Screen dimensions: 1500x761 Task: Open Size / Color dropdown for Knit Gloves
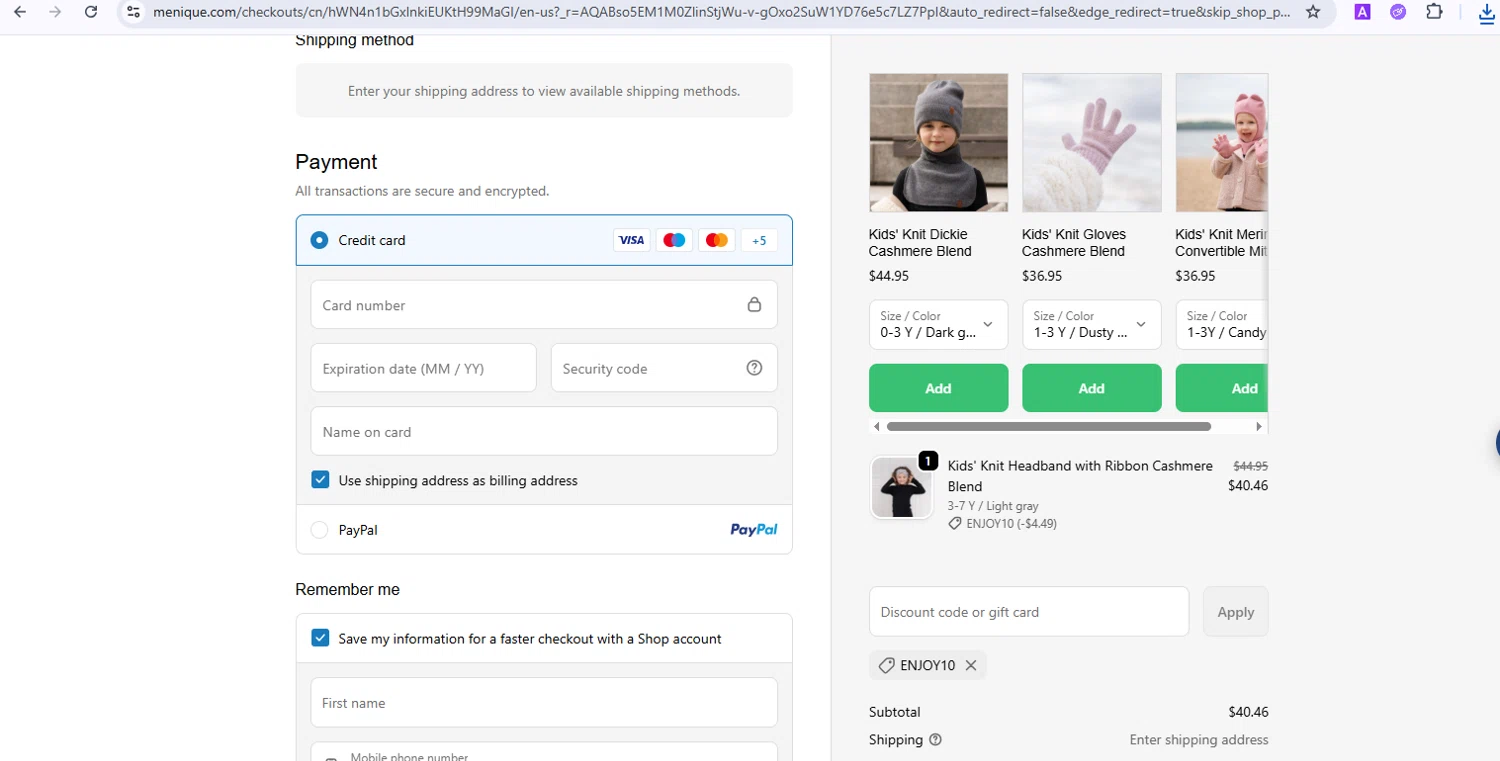1091,324
